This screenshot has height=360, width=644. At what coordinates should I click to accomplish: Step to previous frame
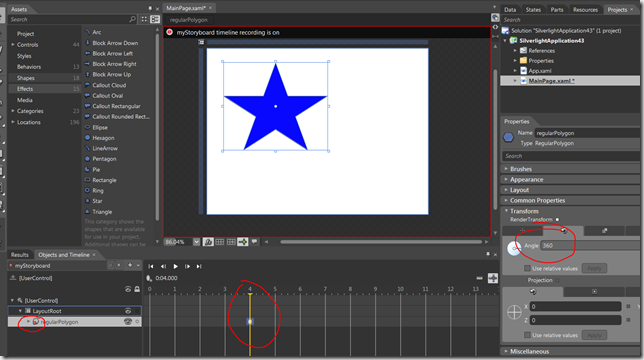tap(163, 266)
